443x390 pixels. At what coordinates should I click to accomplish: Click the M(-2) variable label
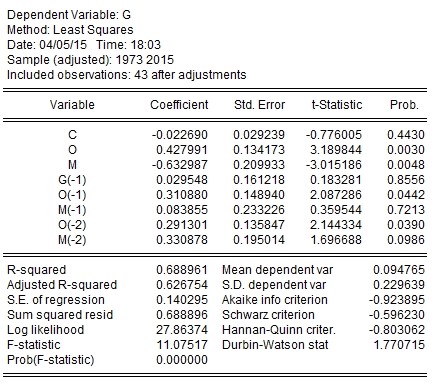72,240
